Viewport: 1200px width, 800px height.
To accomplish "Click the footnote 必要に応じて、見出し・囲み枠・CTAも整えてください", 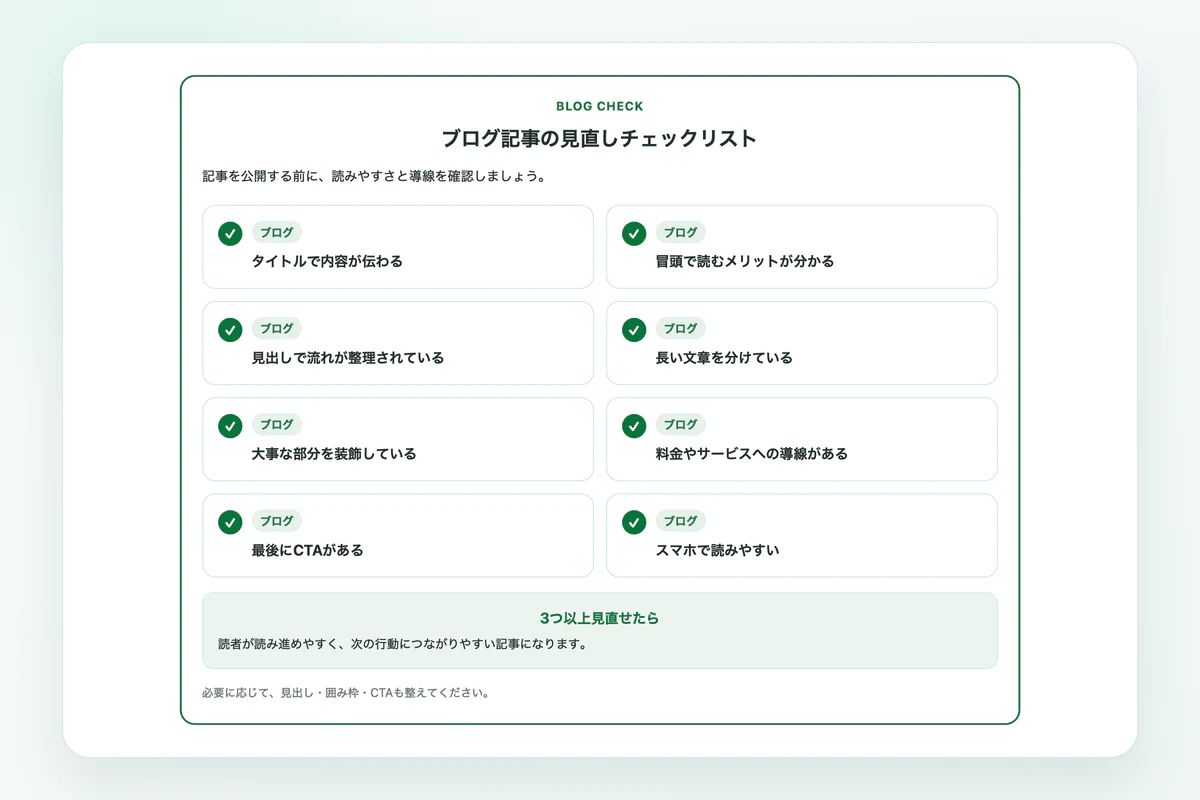I will [346, 693].
